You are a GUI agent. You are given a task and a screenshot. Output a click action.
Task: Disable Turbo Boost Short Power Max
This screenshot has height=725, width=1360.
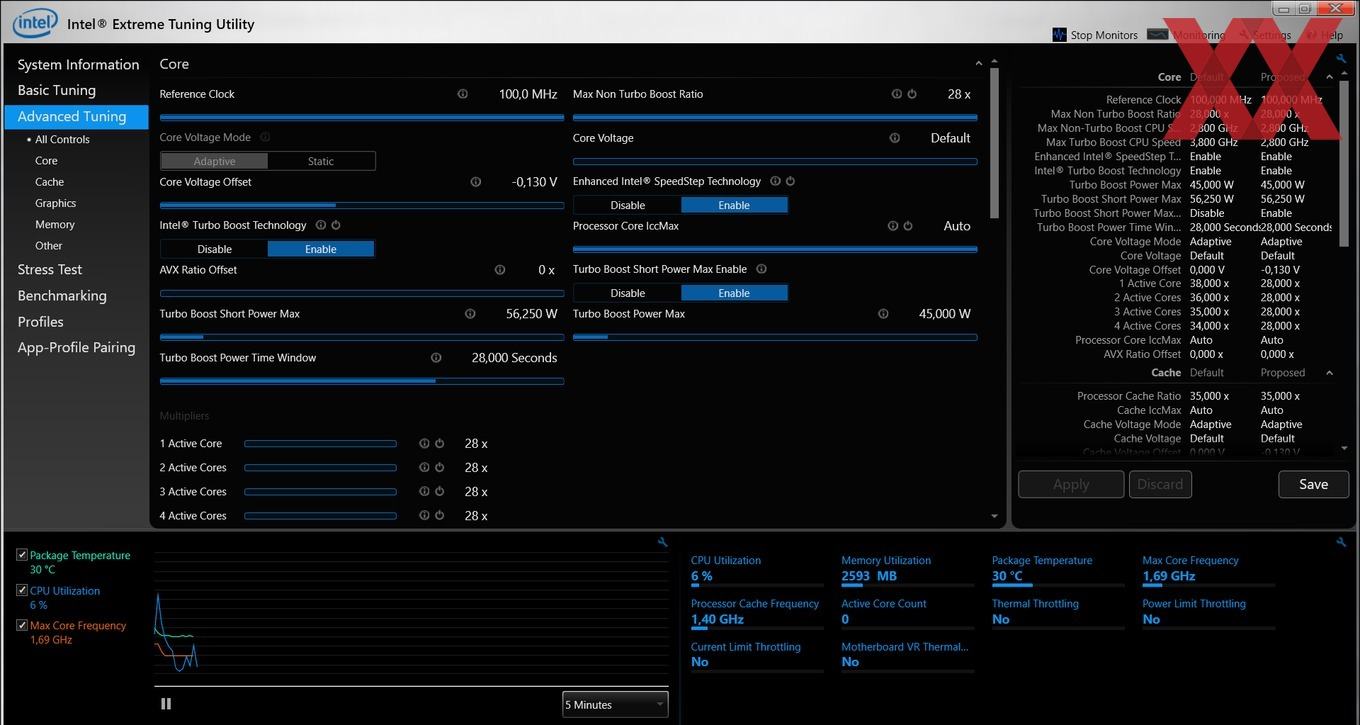point(627,293)
